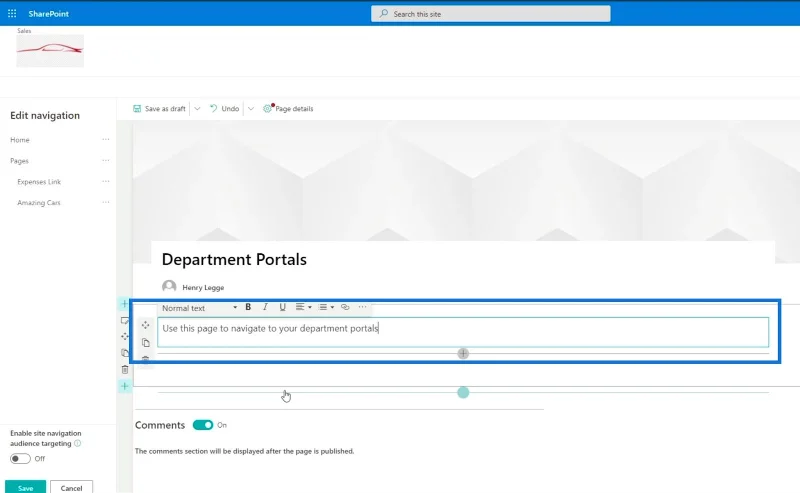This screenshot has width=800, height=493.
Task: Open the bulleted list dropdown
Action: (x=326, y=307)
